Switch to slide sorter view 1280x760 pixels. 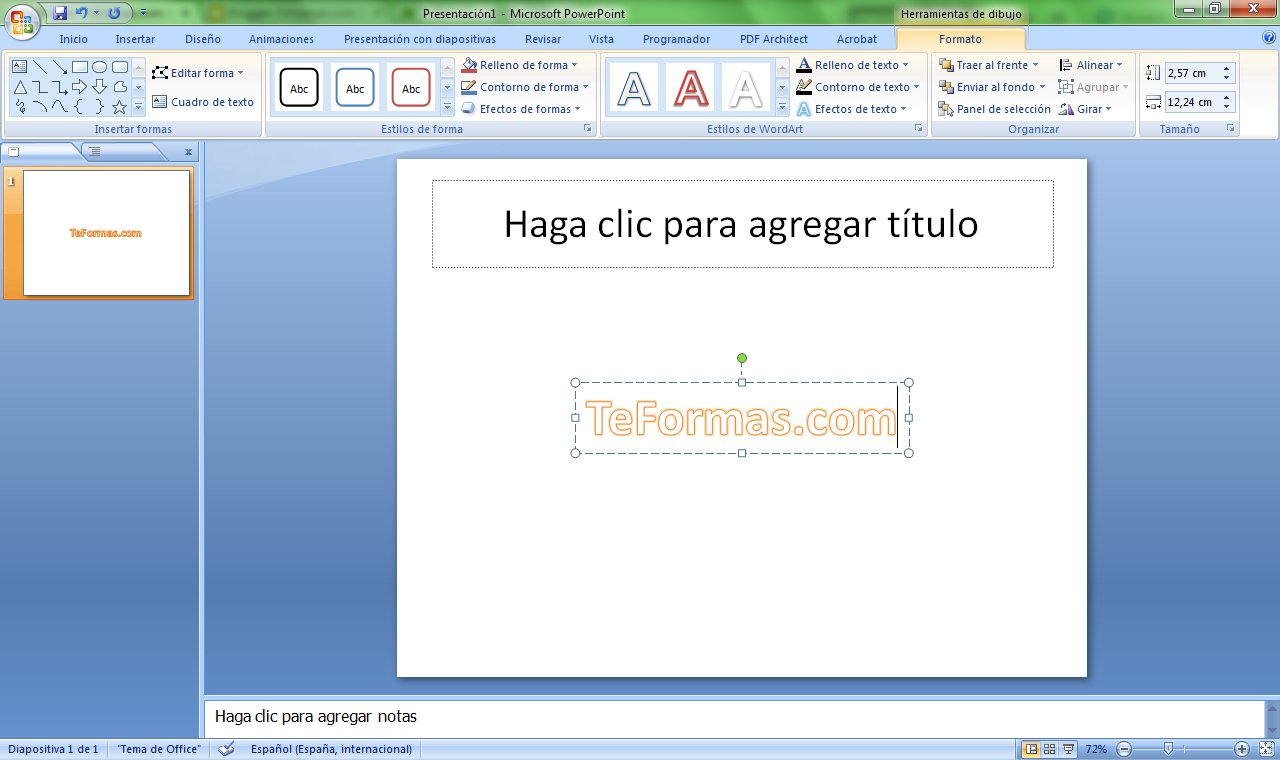click(1049, 749)
